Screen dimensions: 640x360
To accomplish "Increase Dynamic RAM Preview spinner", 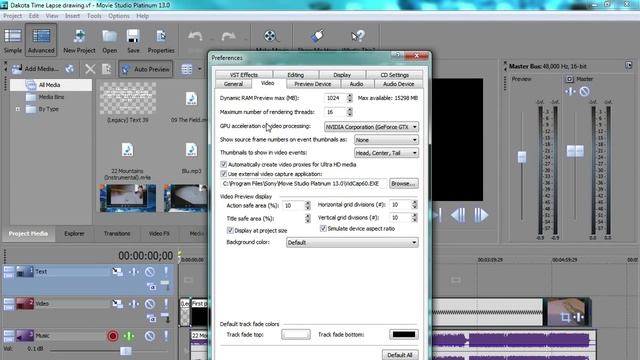I will 349,96.
